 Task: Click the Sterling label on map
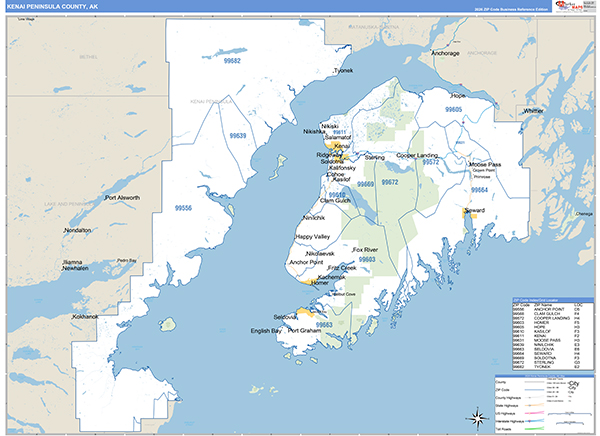pyautogui.click(x=375, y=157)
